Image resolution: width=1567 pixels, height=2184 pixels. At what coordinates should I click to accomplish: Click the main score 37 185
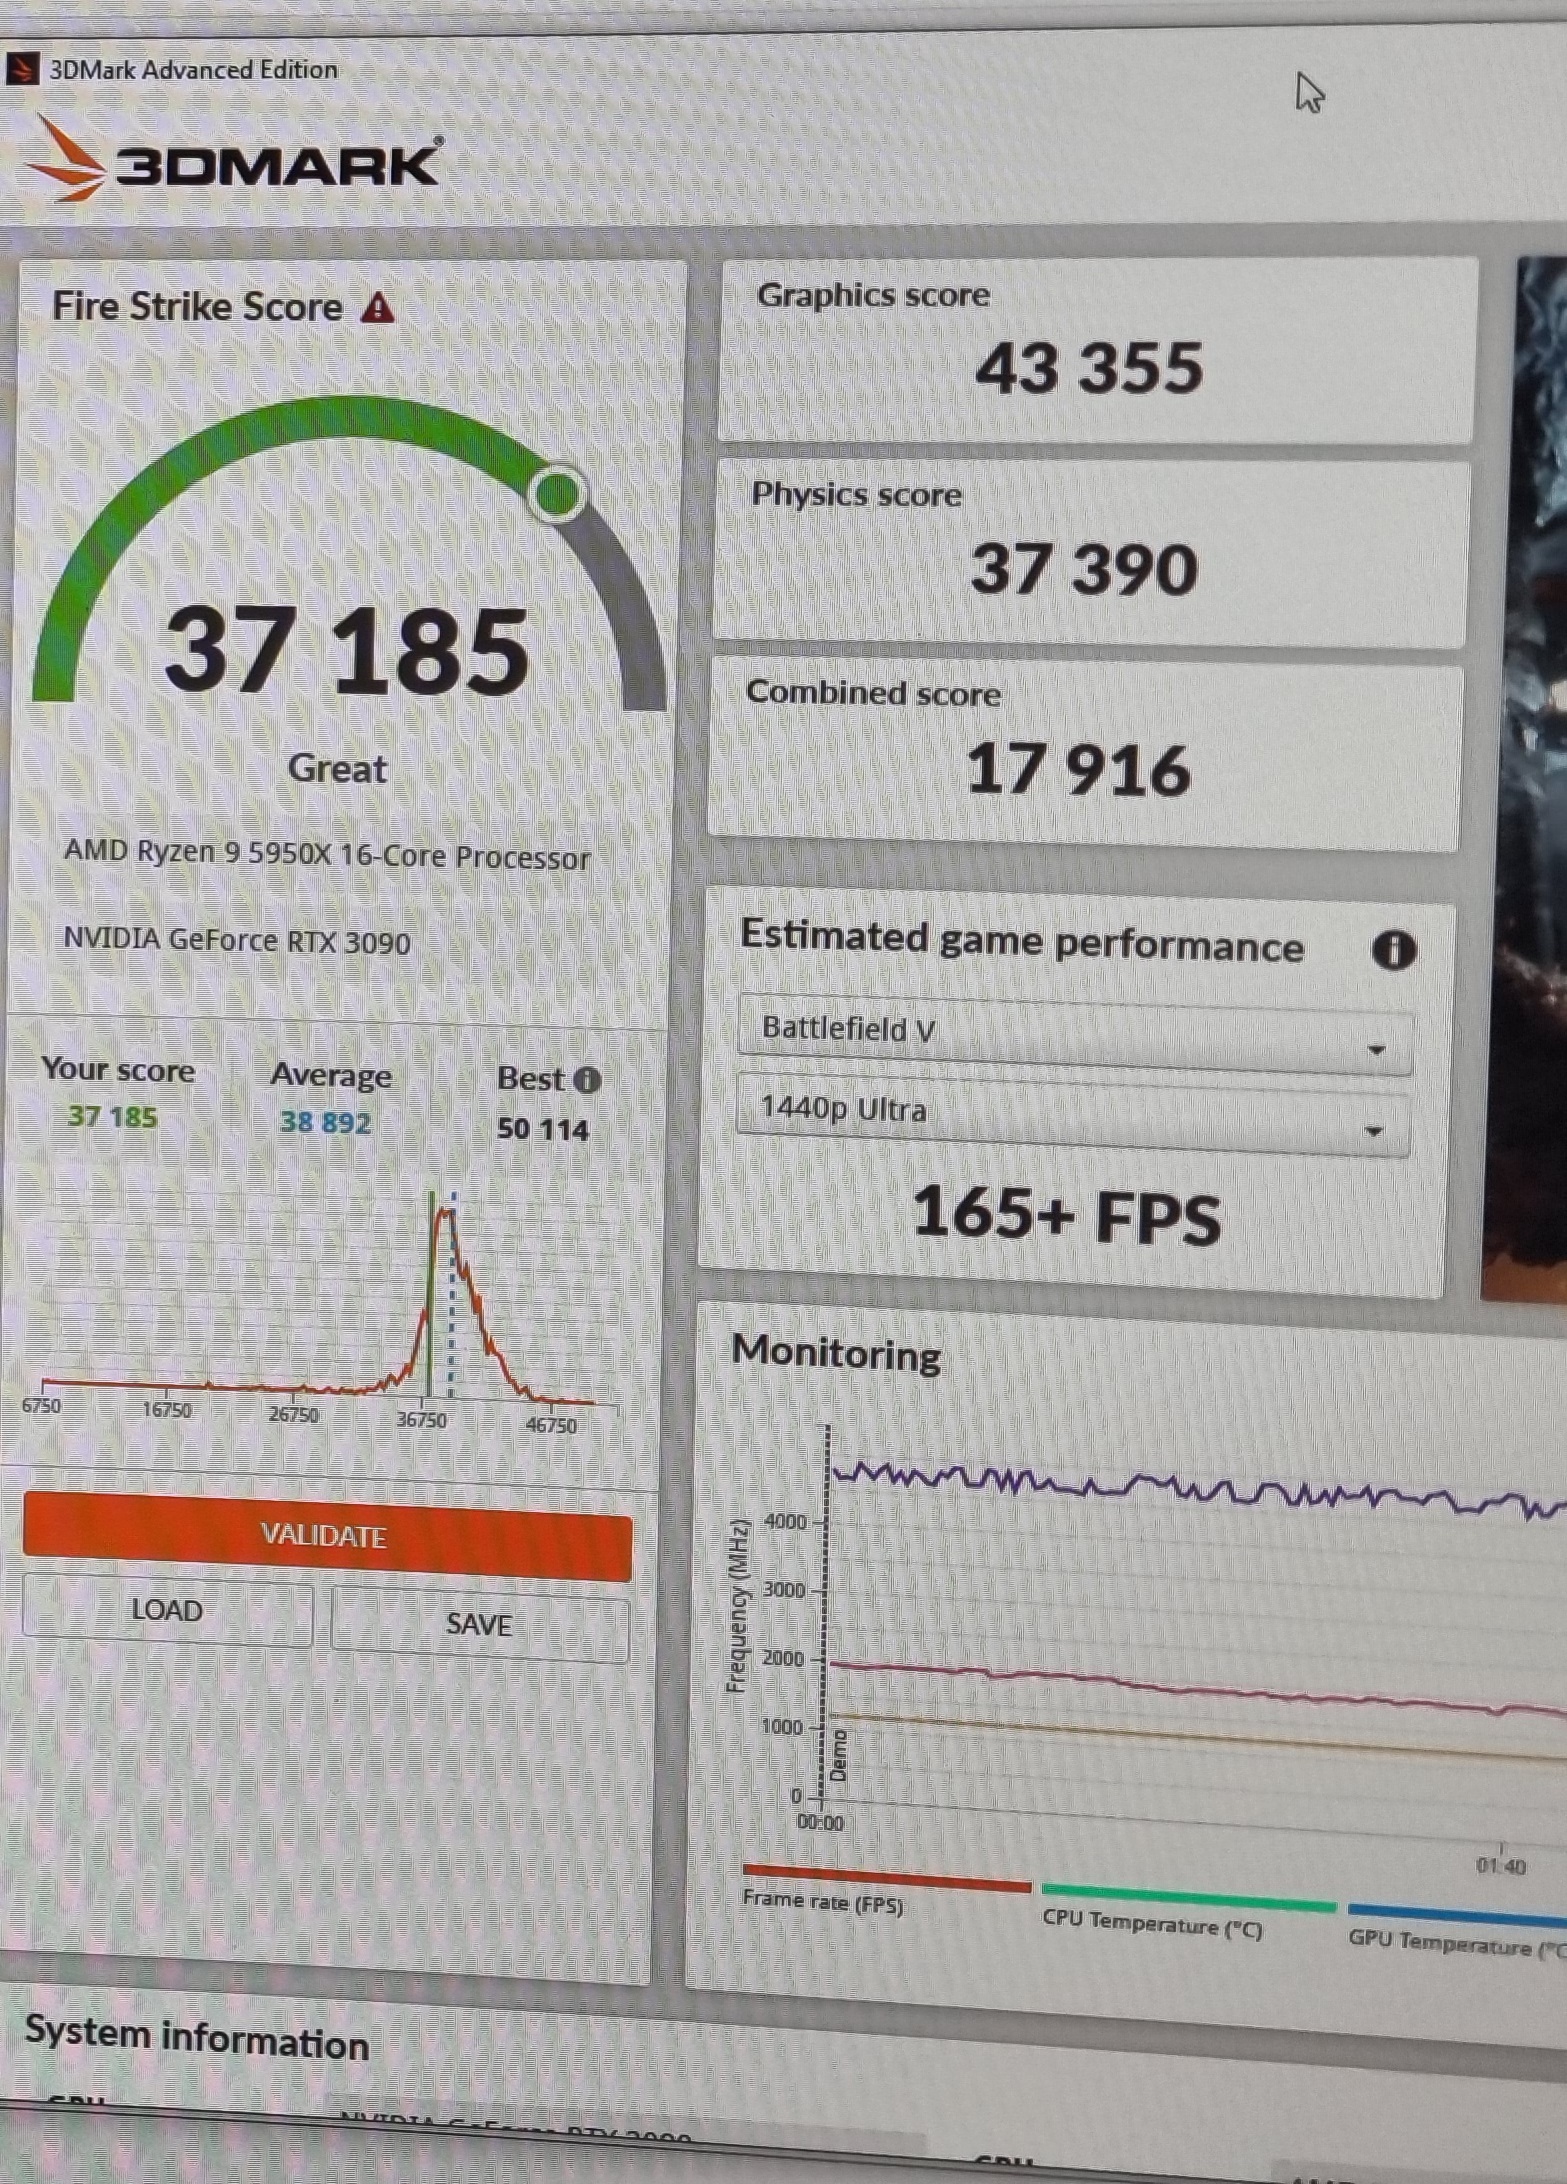click(347, 651)
